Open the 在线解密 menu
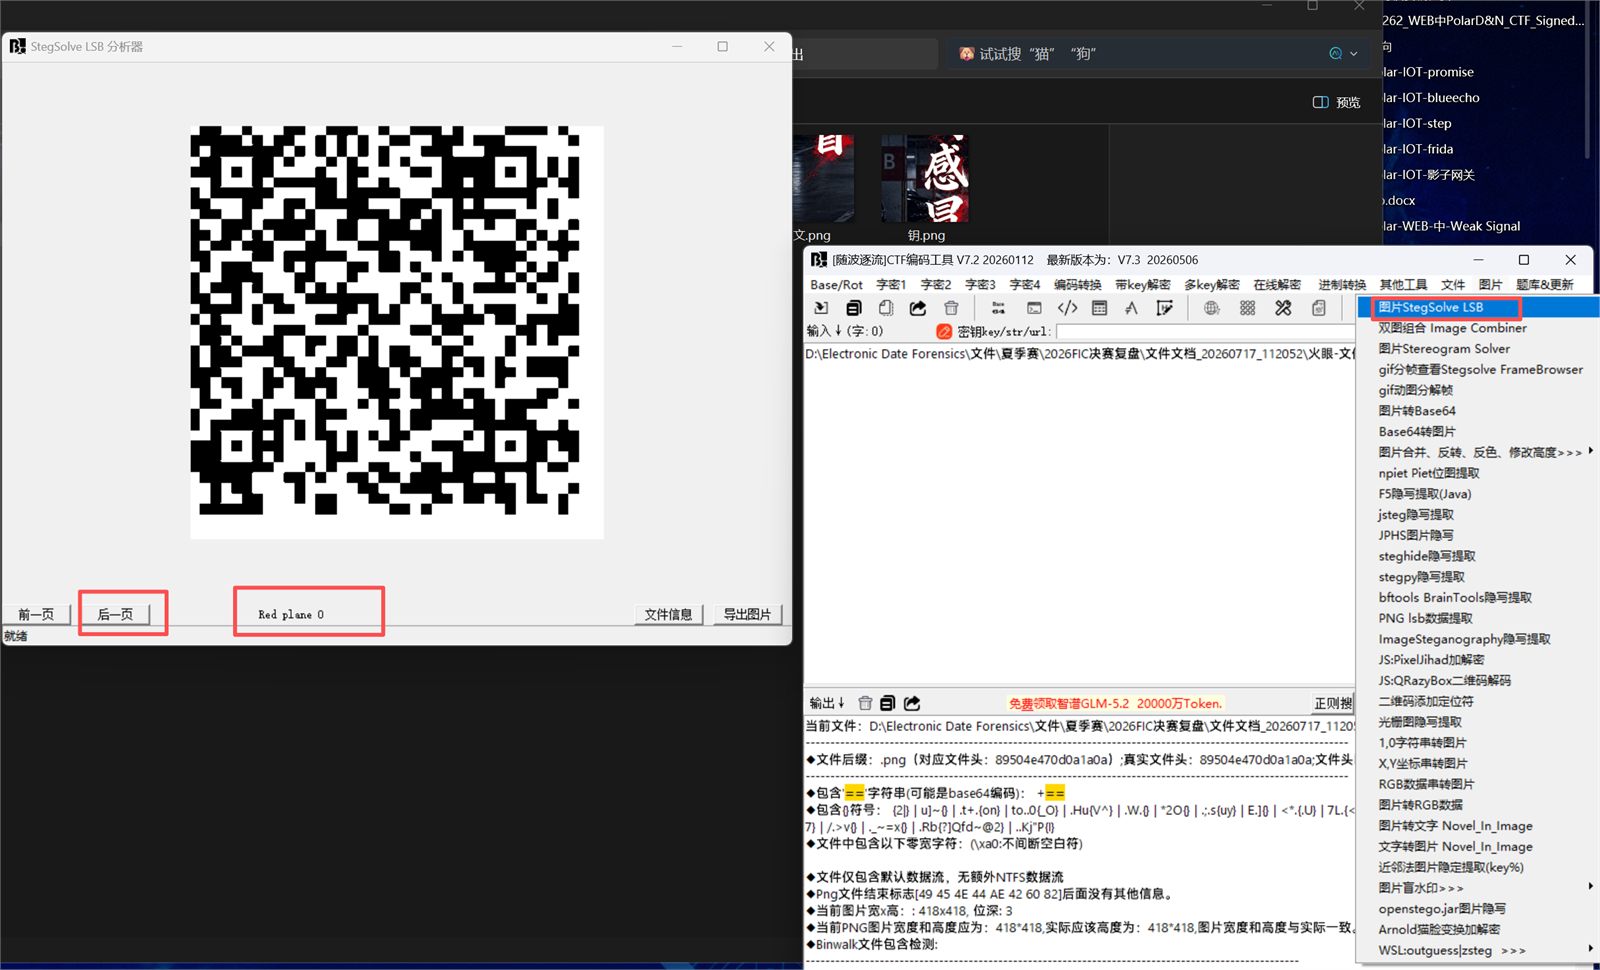This screenshot has height=970, width=1600. pyautogui.click(x=1277, y=285)
